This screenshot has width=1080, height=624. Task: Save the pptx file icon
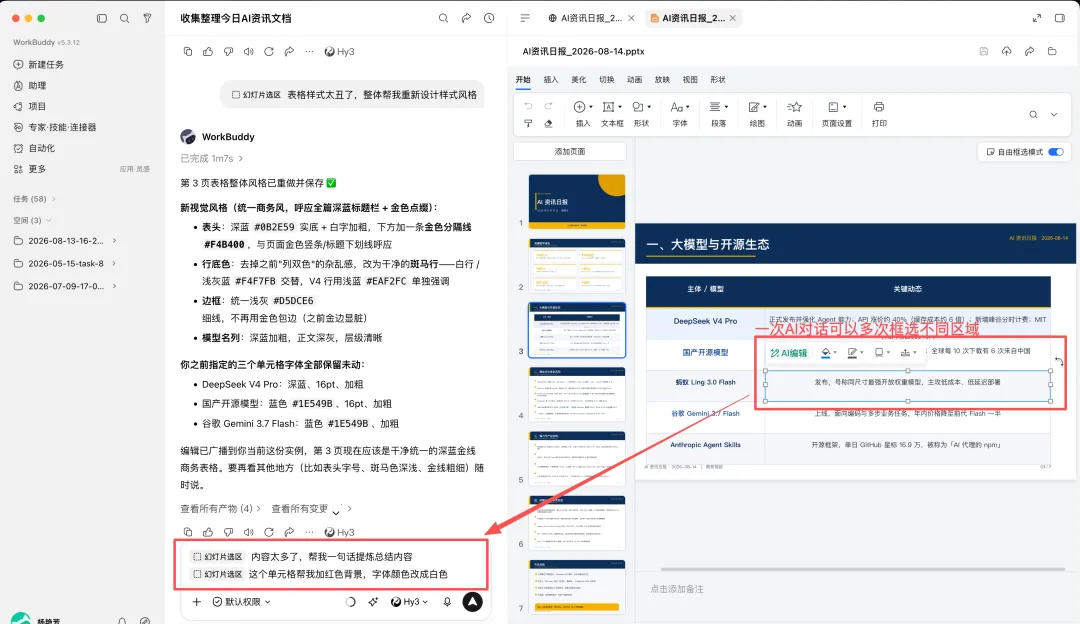[x=984, y=52]
